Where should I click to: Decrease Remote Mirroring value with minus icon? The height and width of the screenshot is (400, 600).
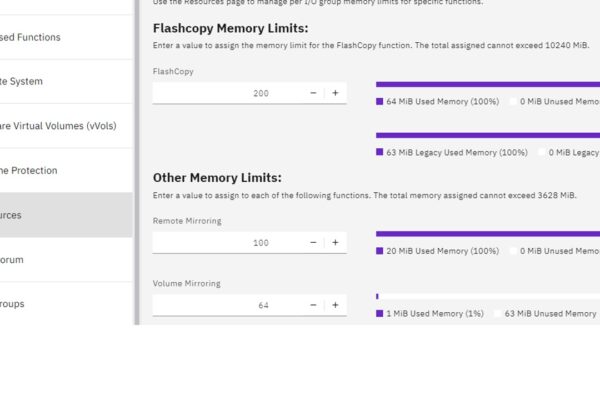point(313,243)
